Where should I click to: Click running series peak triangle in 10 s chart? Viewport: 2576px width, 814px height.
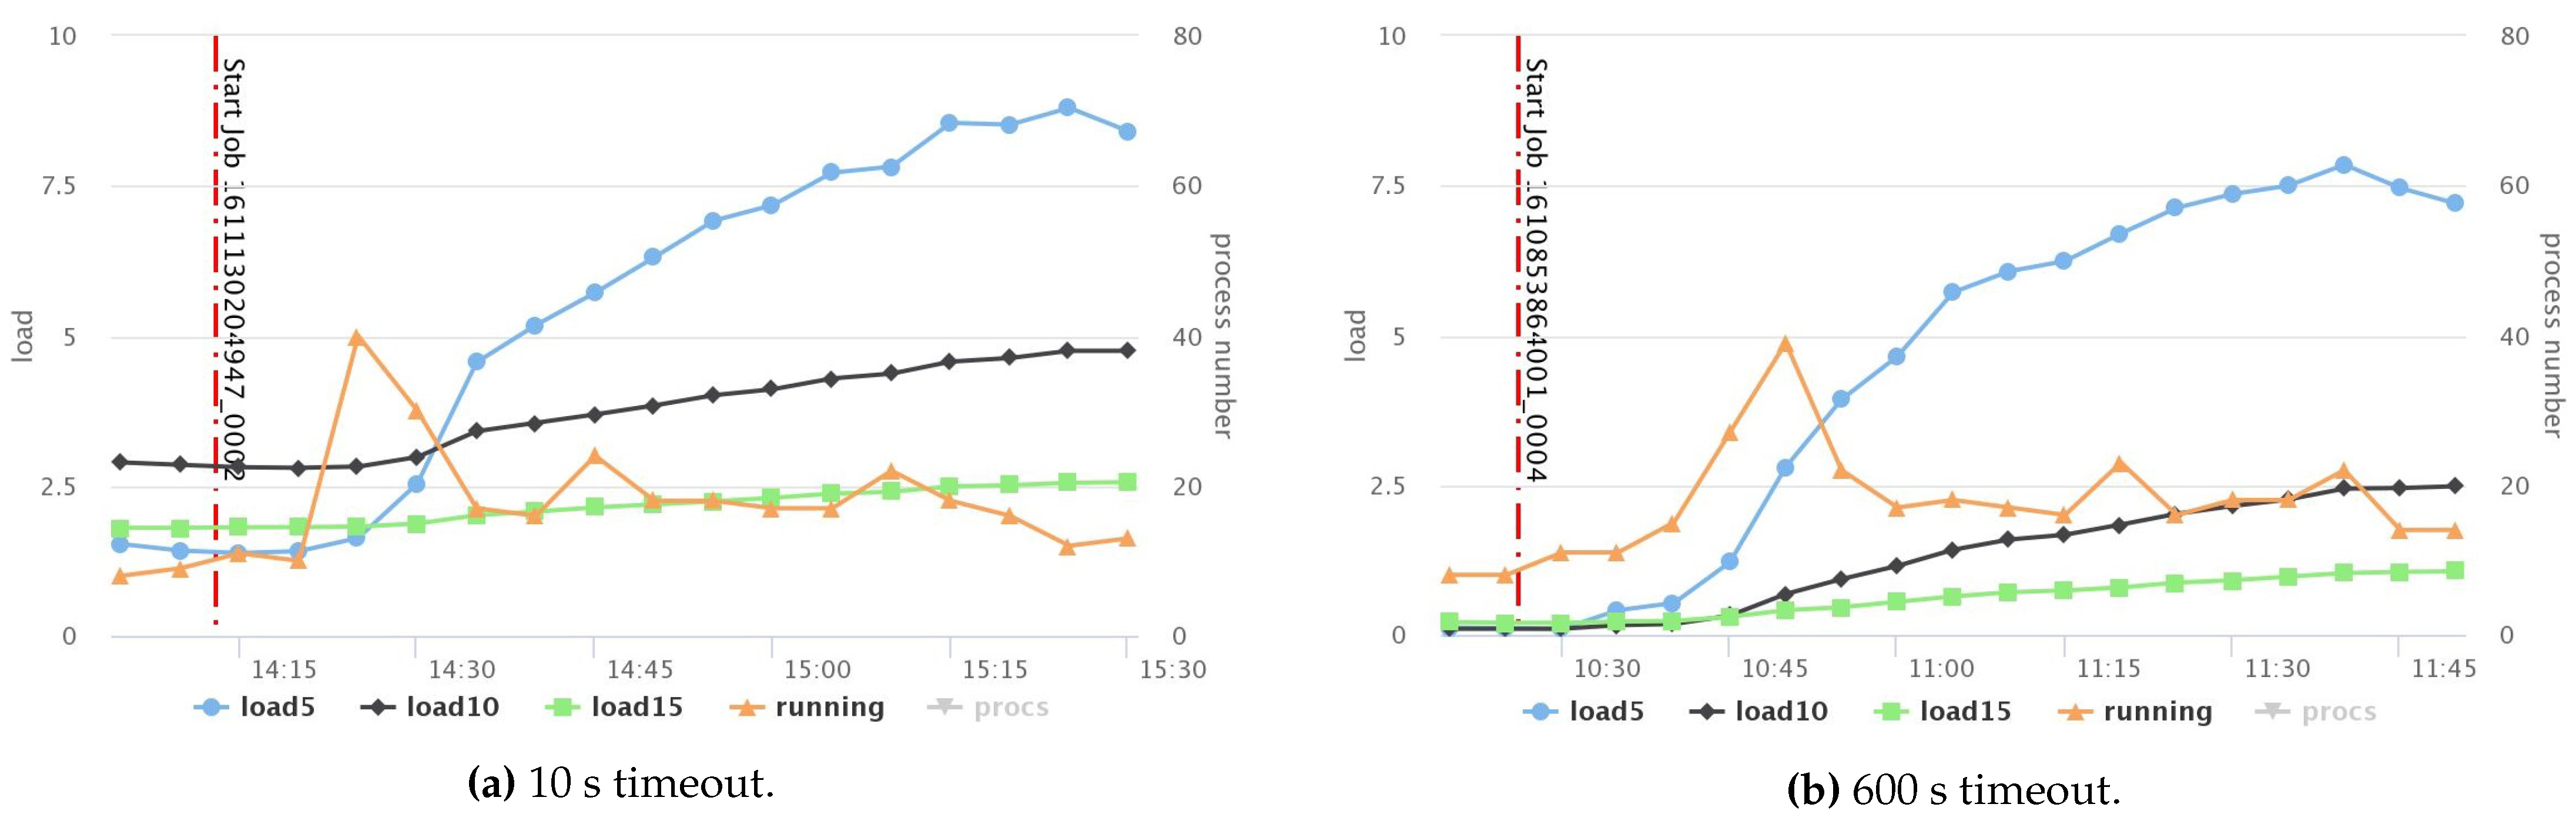[357, 338]
